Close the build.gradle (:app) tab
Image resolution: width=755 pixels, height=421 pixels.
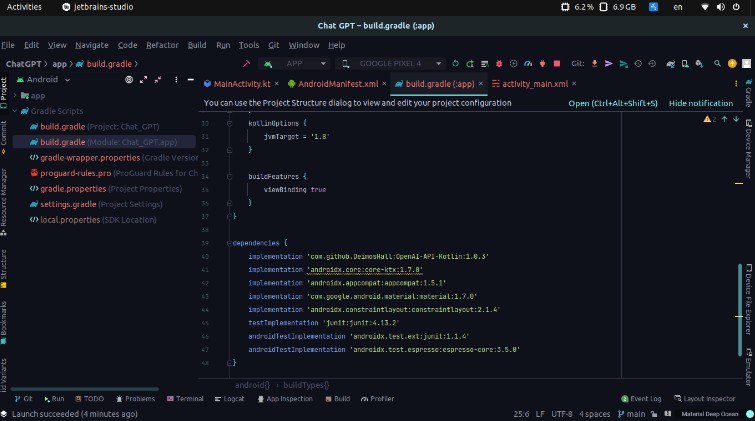pyautogui.click(x=481, y=84)
